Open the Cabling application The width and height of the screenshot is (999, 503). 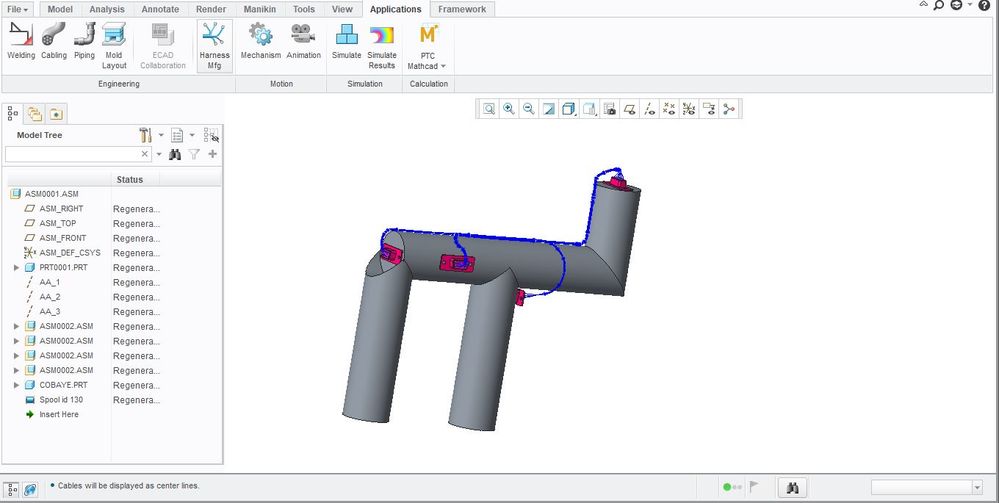[54, 41]
